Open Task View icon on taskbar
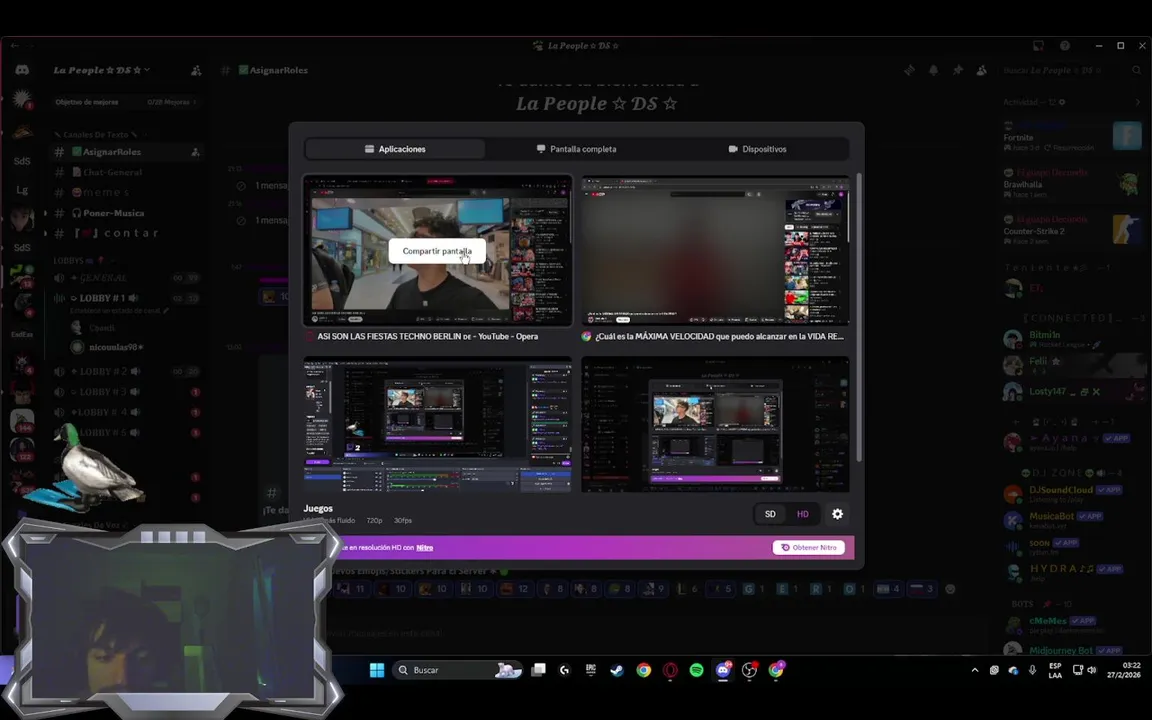 [x=539, y=670]
